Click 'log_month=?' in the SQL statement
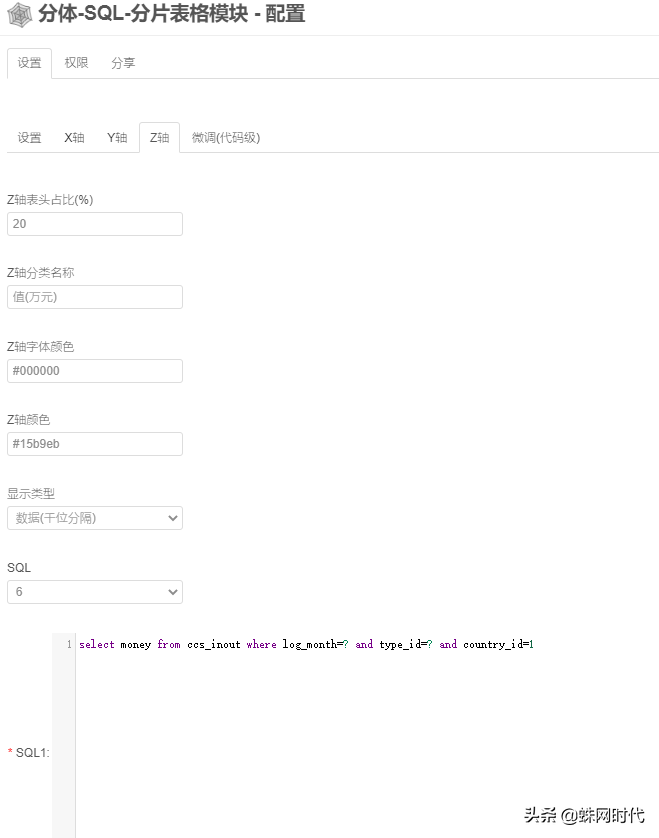Screen dimensions: 659x838 pyautogui.click(x=315, y=645)
